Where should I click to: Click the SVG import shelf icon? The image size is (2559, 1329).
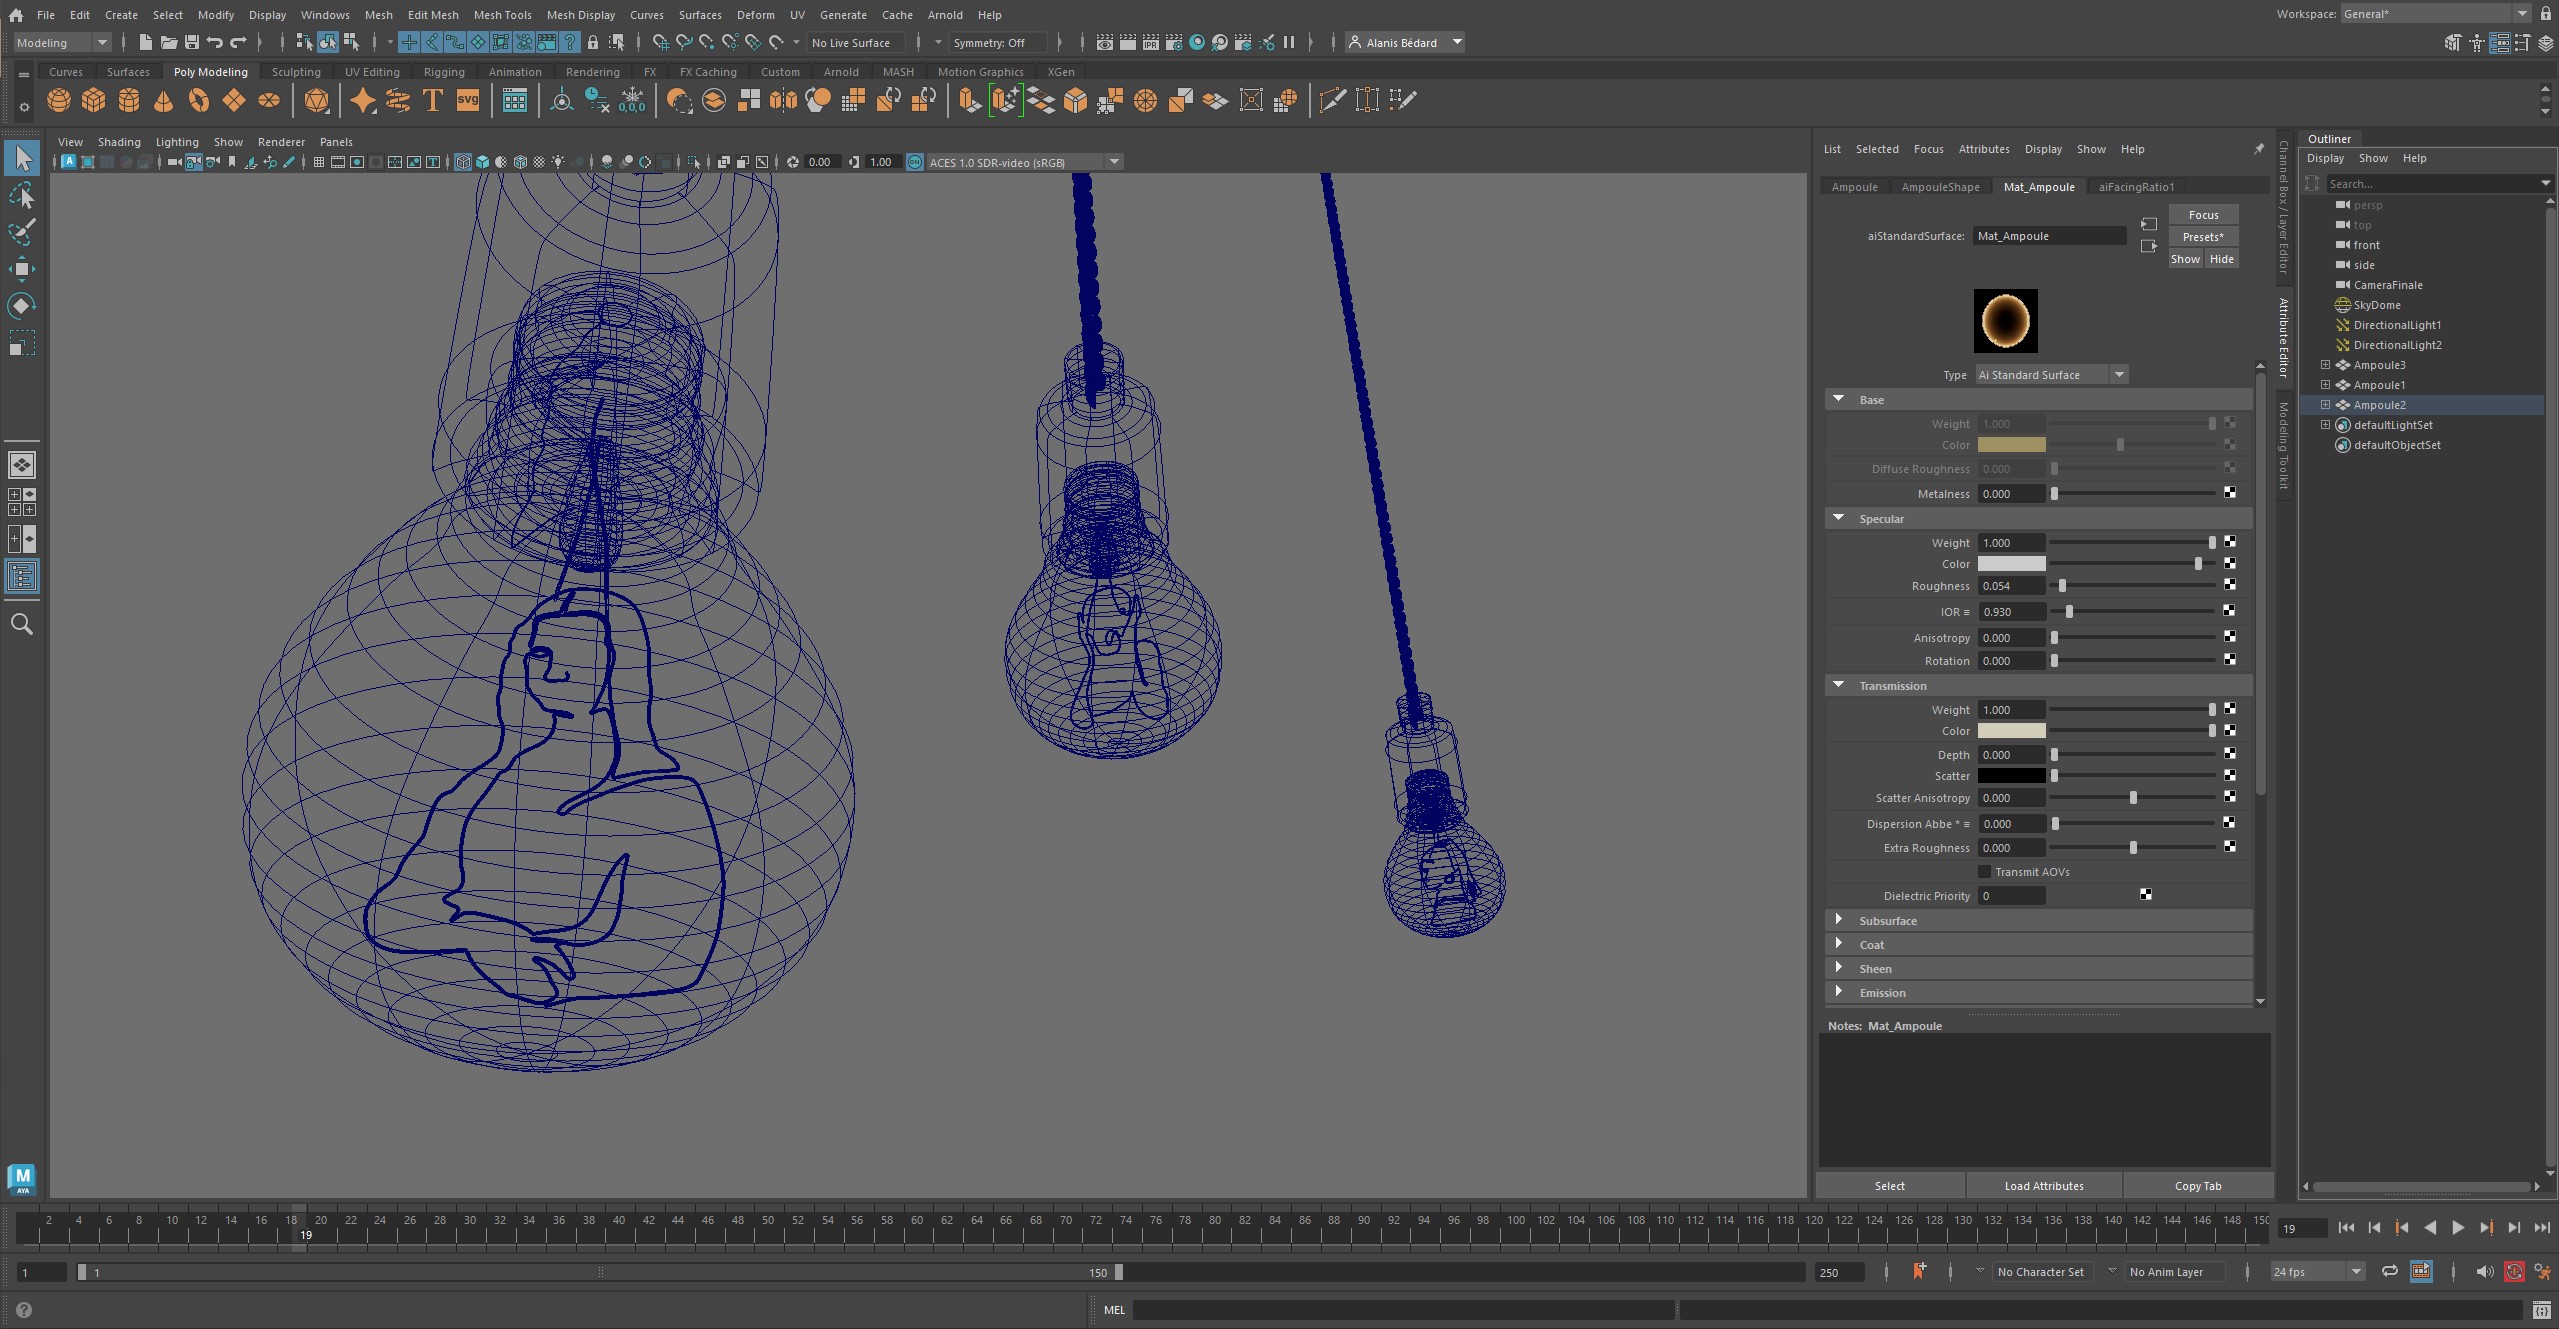point(467,100)
